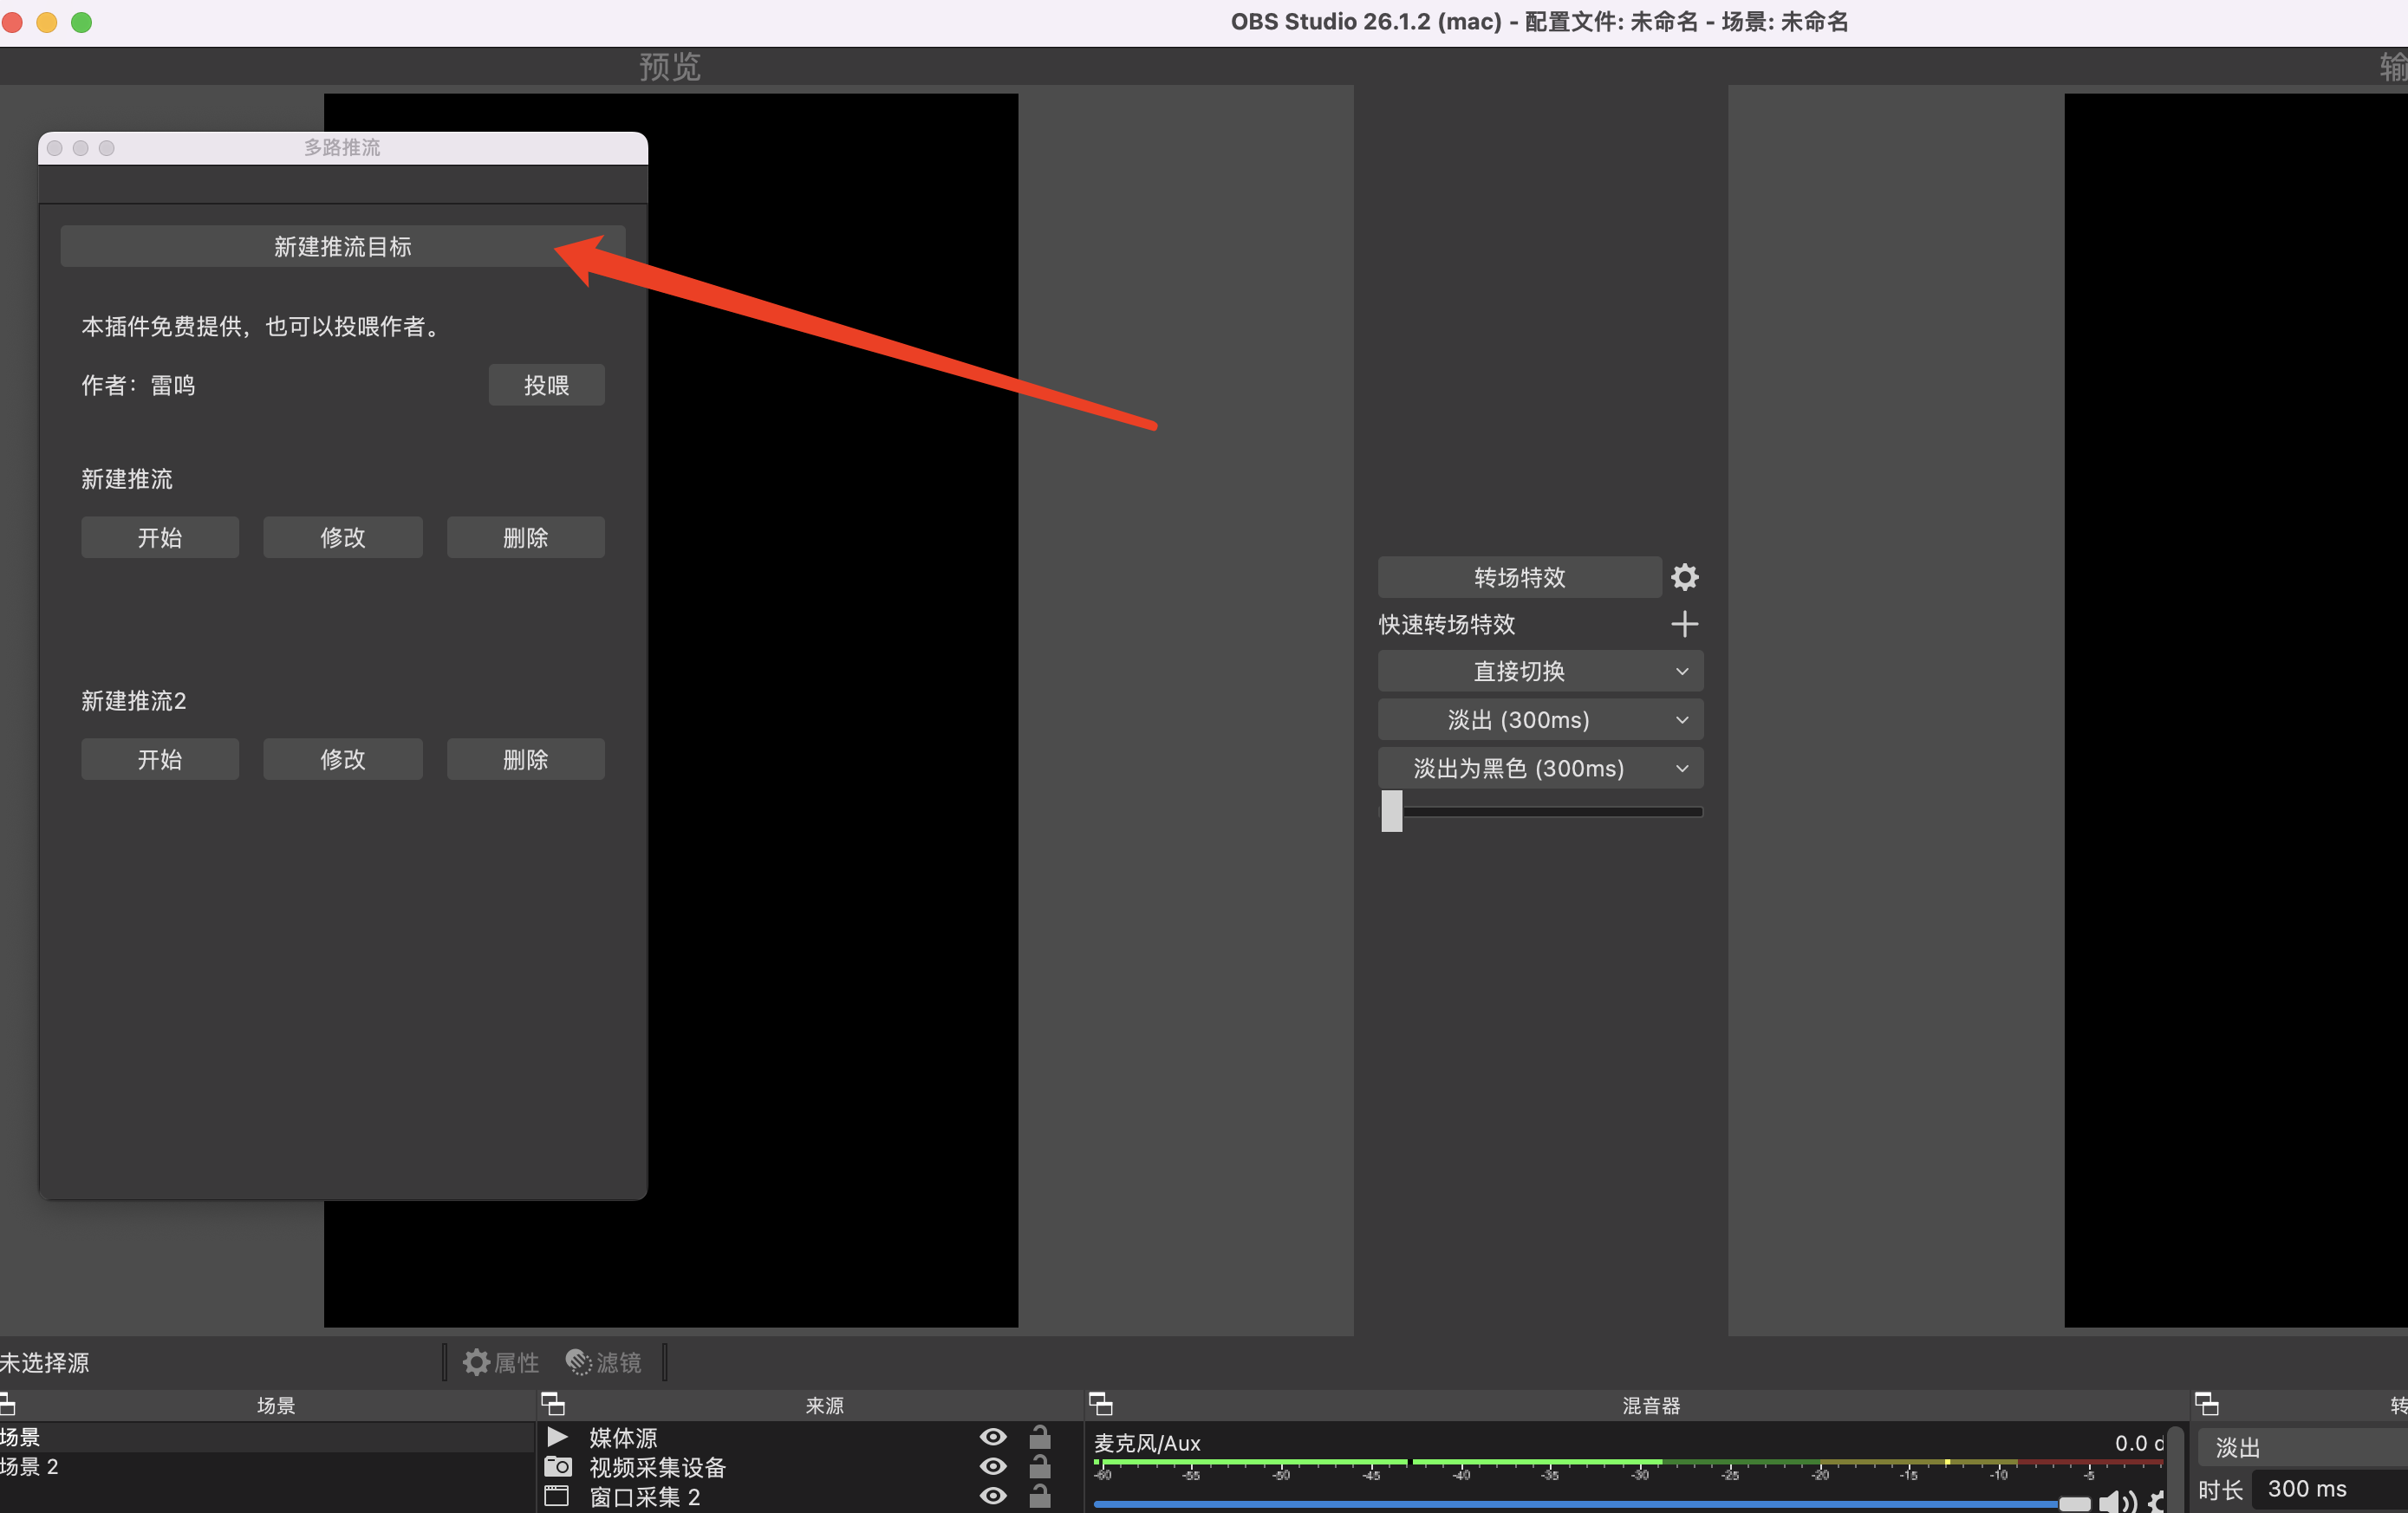Select the 视频采集设备 source item

657,1467
